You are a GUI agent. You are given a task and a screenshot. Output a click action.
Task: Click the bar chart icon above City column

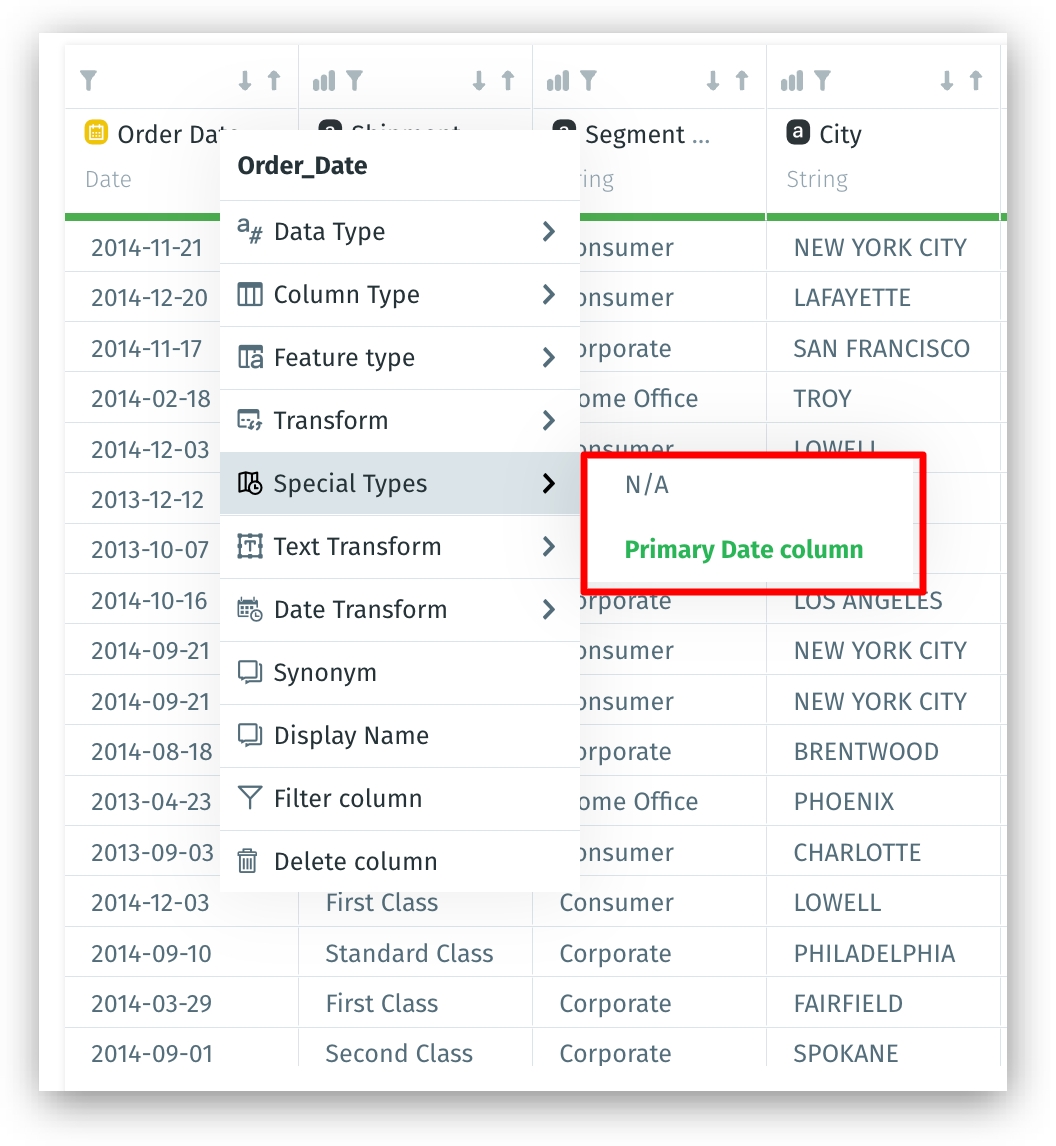tap(792, 81)
